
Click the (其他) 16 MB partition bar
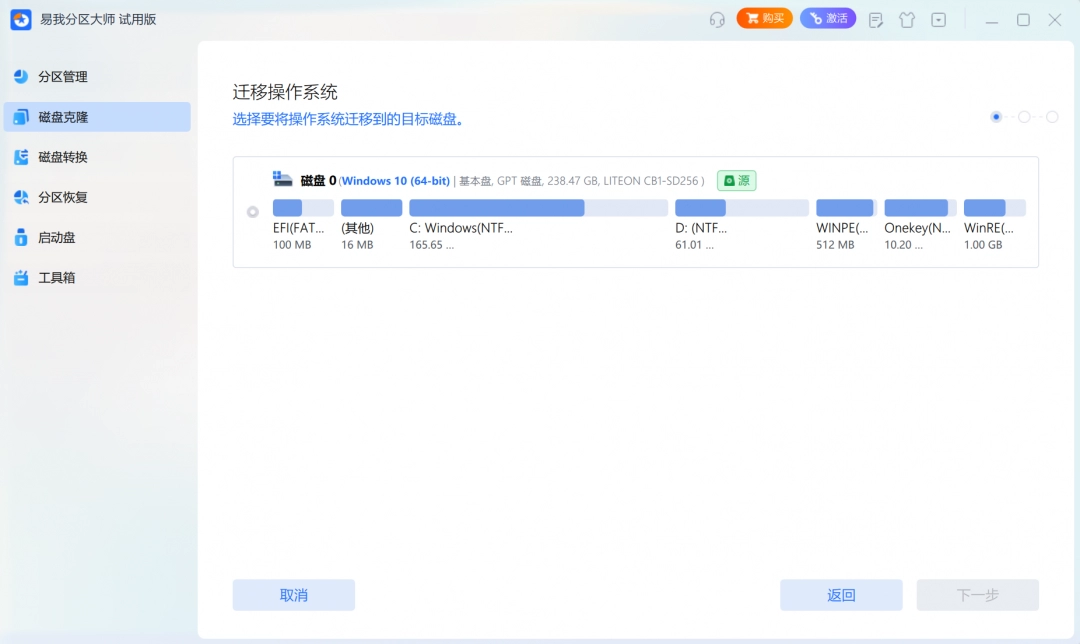371,207
